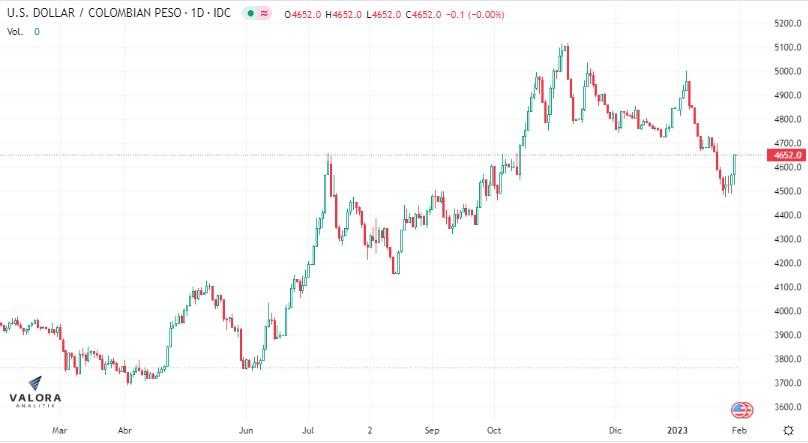Open chart settings gear icon
The image size is (808, 443).
(788, 430)
